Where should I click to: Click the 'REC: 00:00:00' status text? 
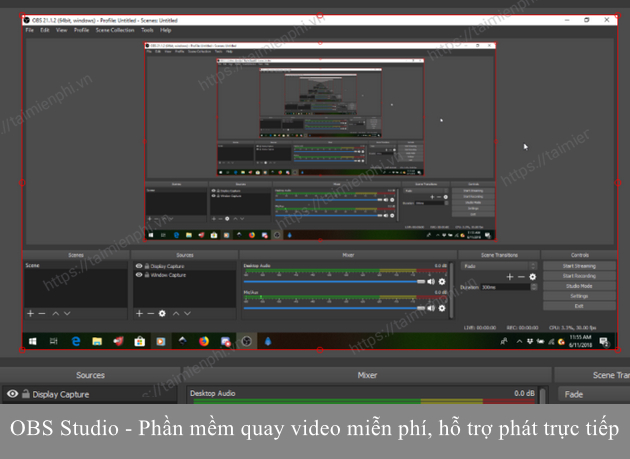(522, 328)
